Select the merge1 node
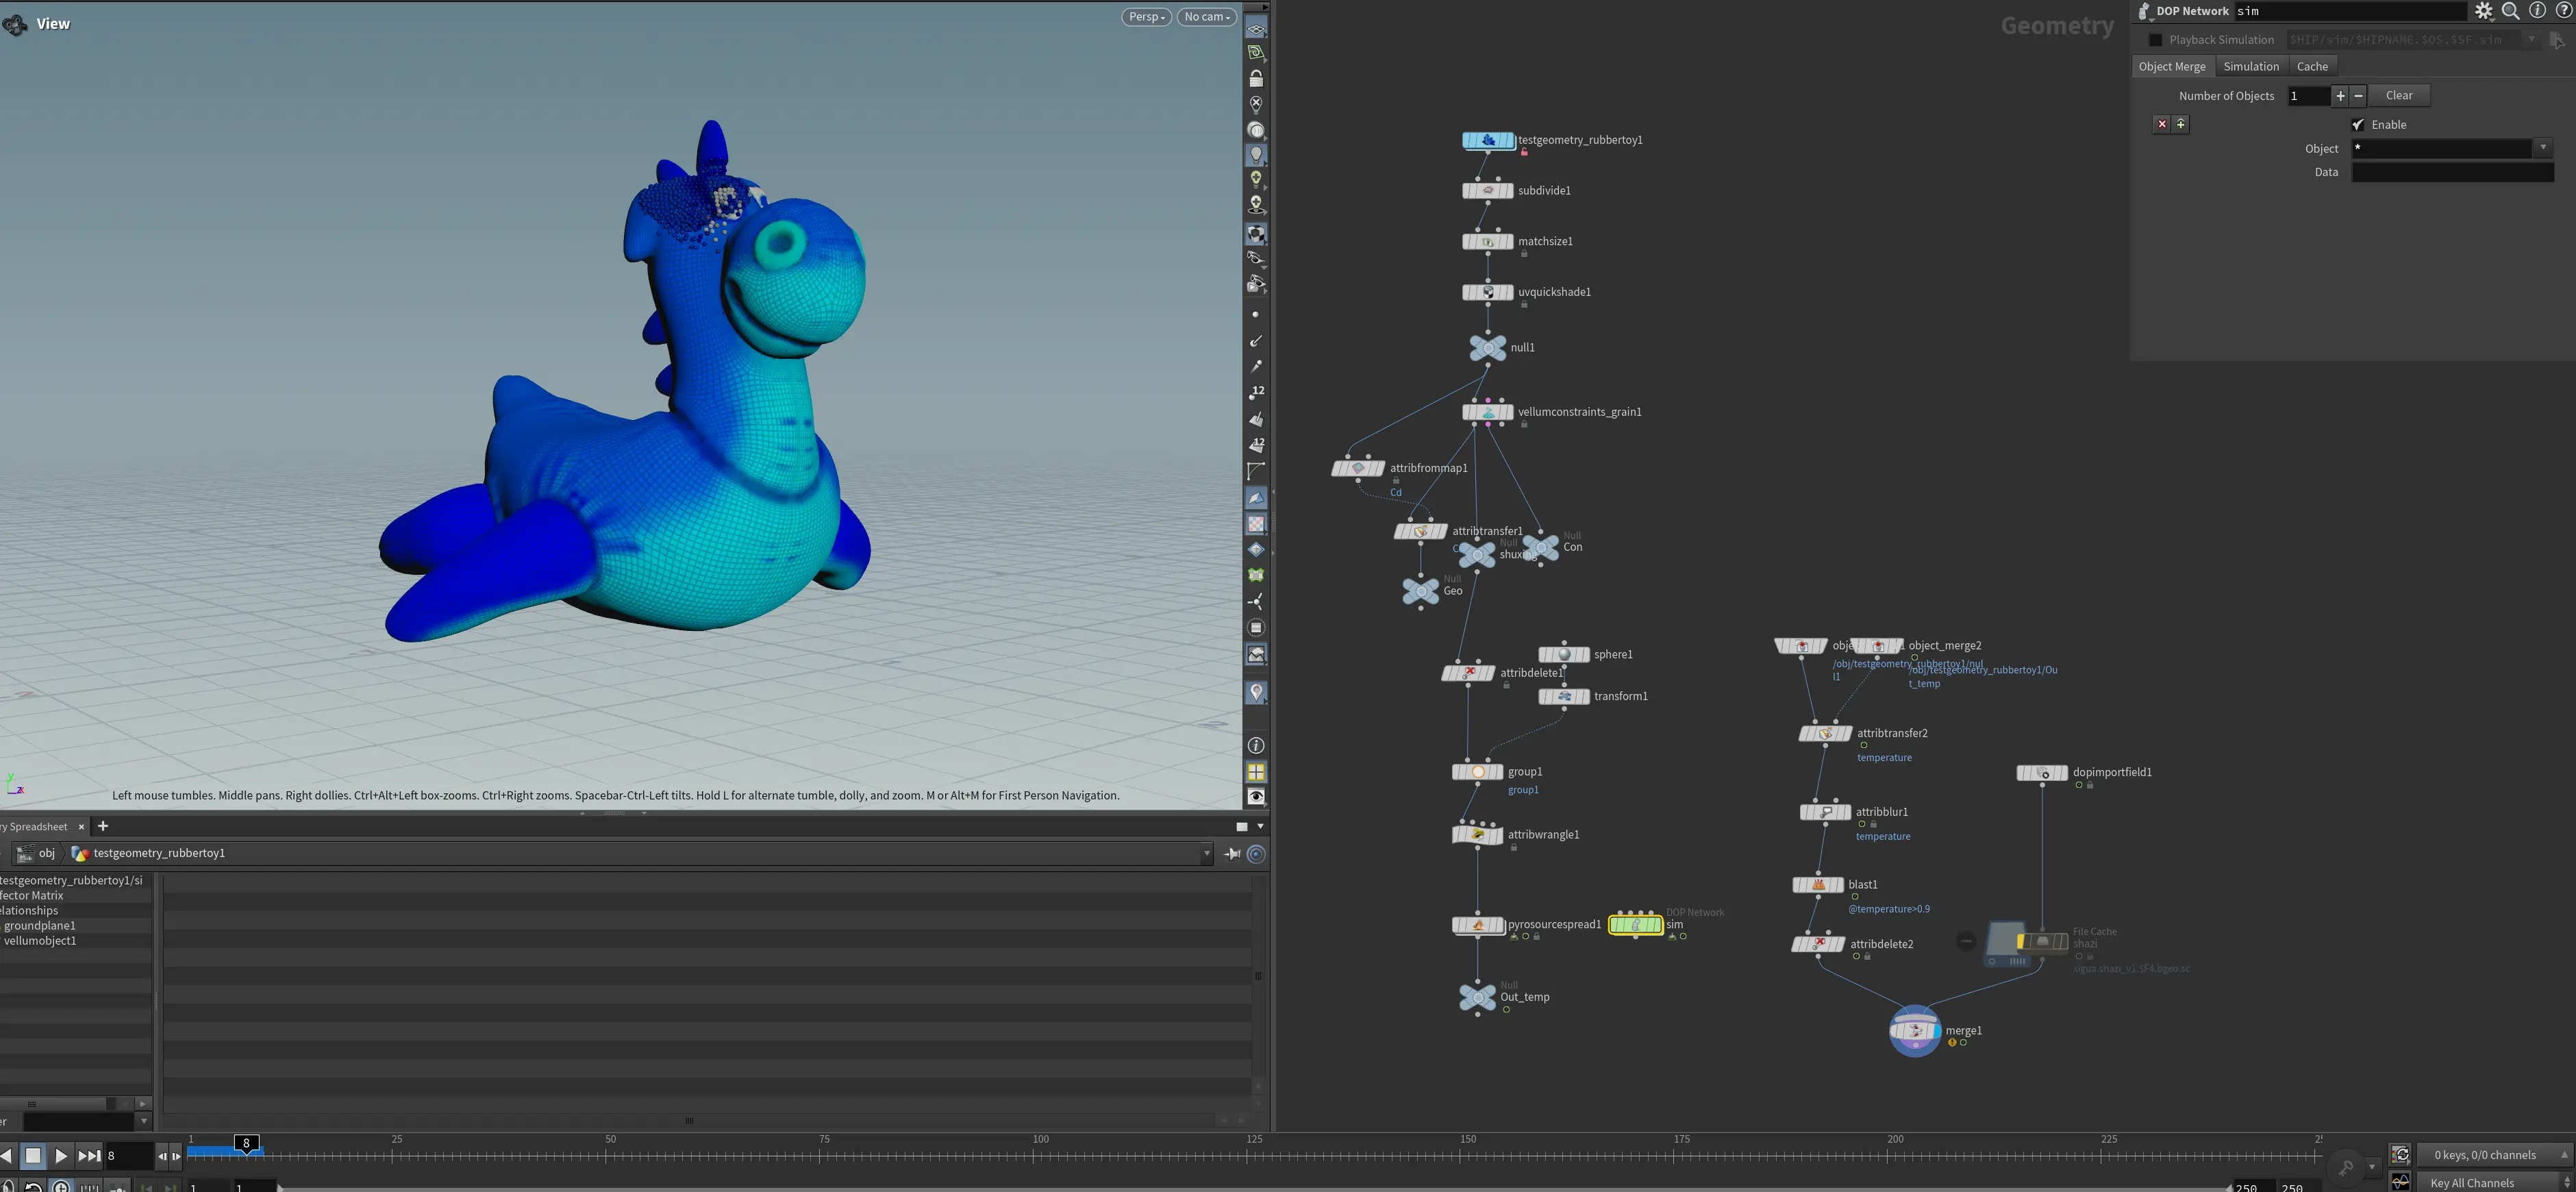 [x=1915, y=1031]
